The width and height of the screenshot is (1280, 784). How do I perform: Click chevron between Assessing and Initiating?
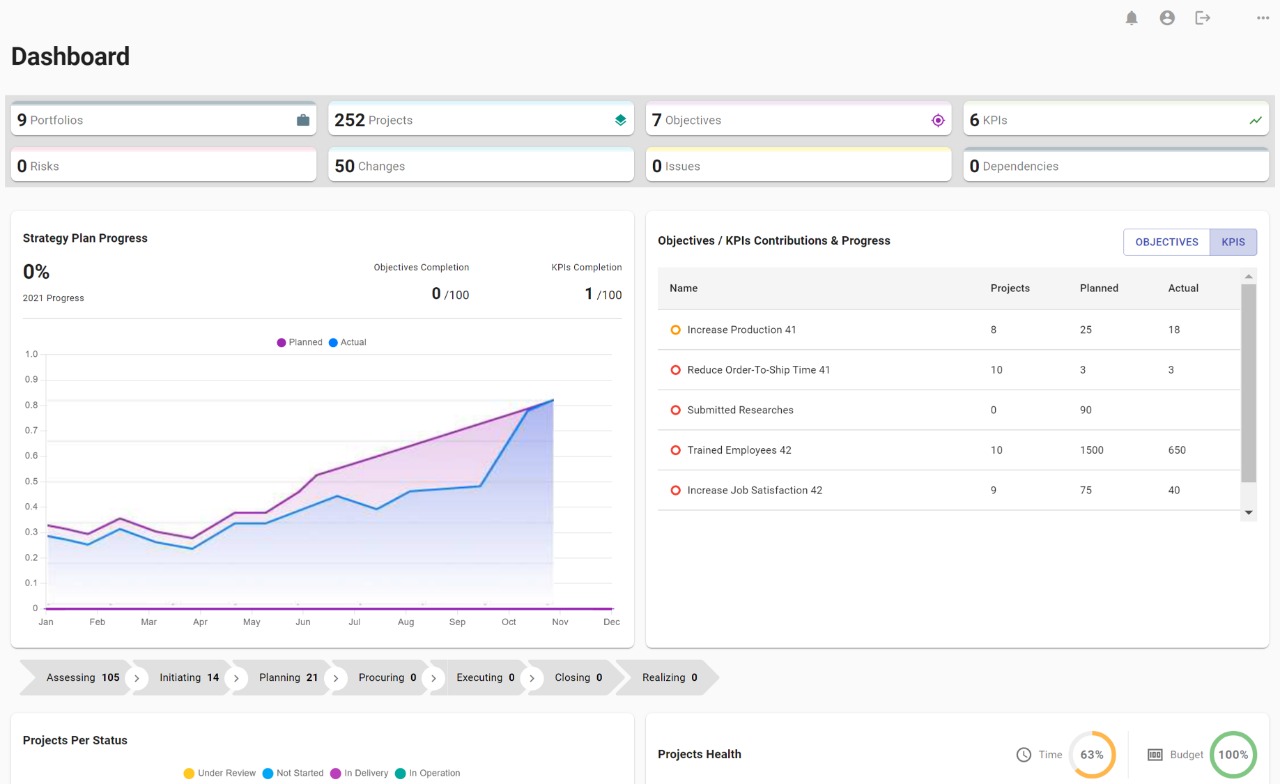coord(138,678)
